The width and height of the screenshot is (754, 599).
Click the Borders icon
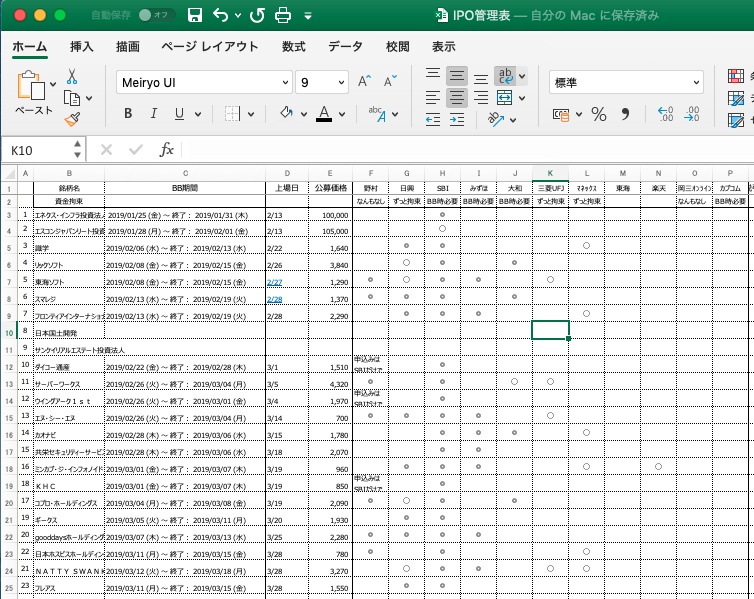tap(232, 114)
